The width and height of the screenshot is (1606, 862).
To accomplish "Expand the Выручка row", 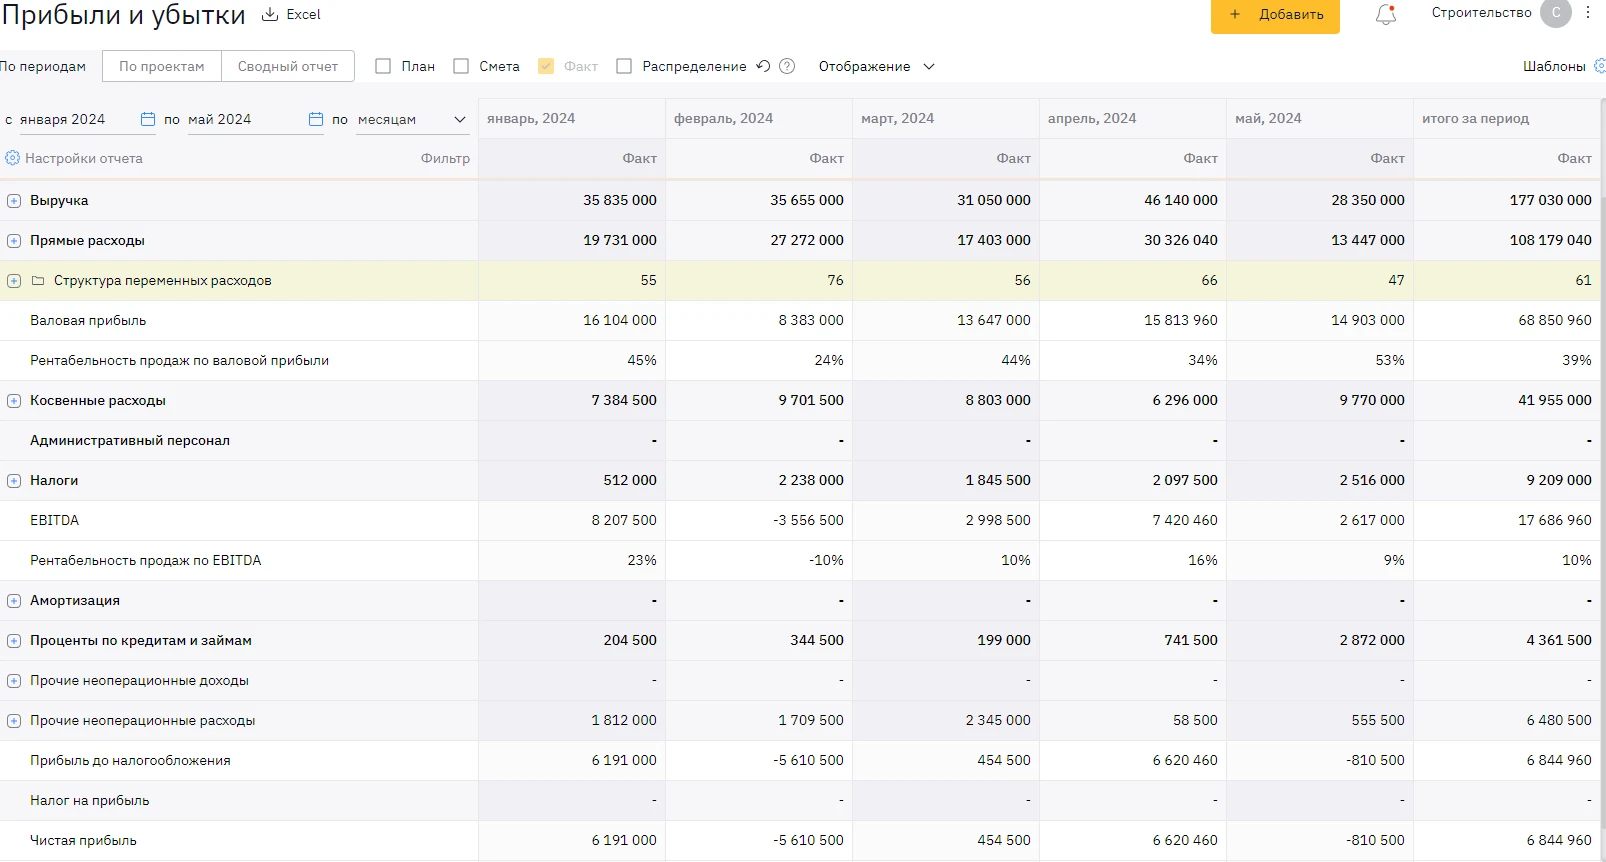I will click(14, 201).
